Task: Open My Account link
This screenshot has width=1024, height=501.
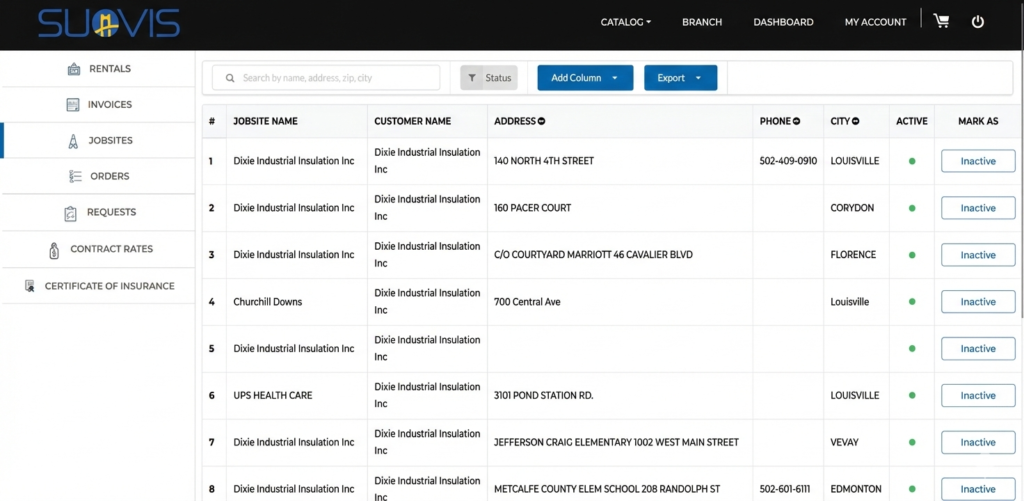Action: click(x=875, y=22)
